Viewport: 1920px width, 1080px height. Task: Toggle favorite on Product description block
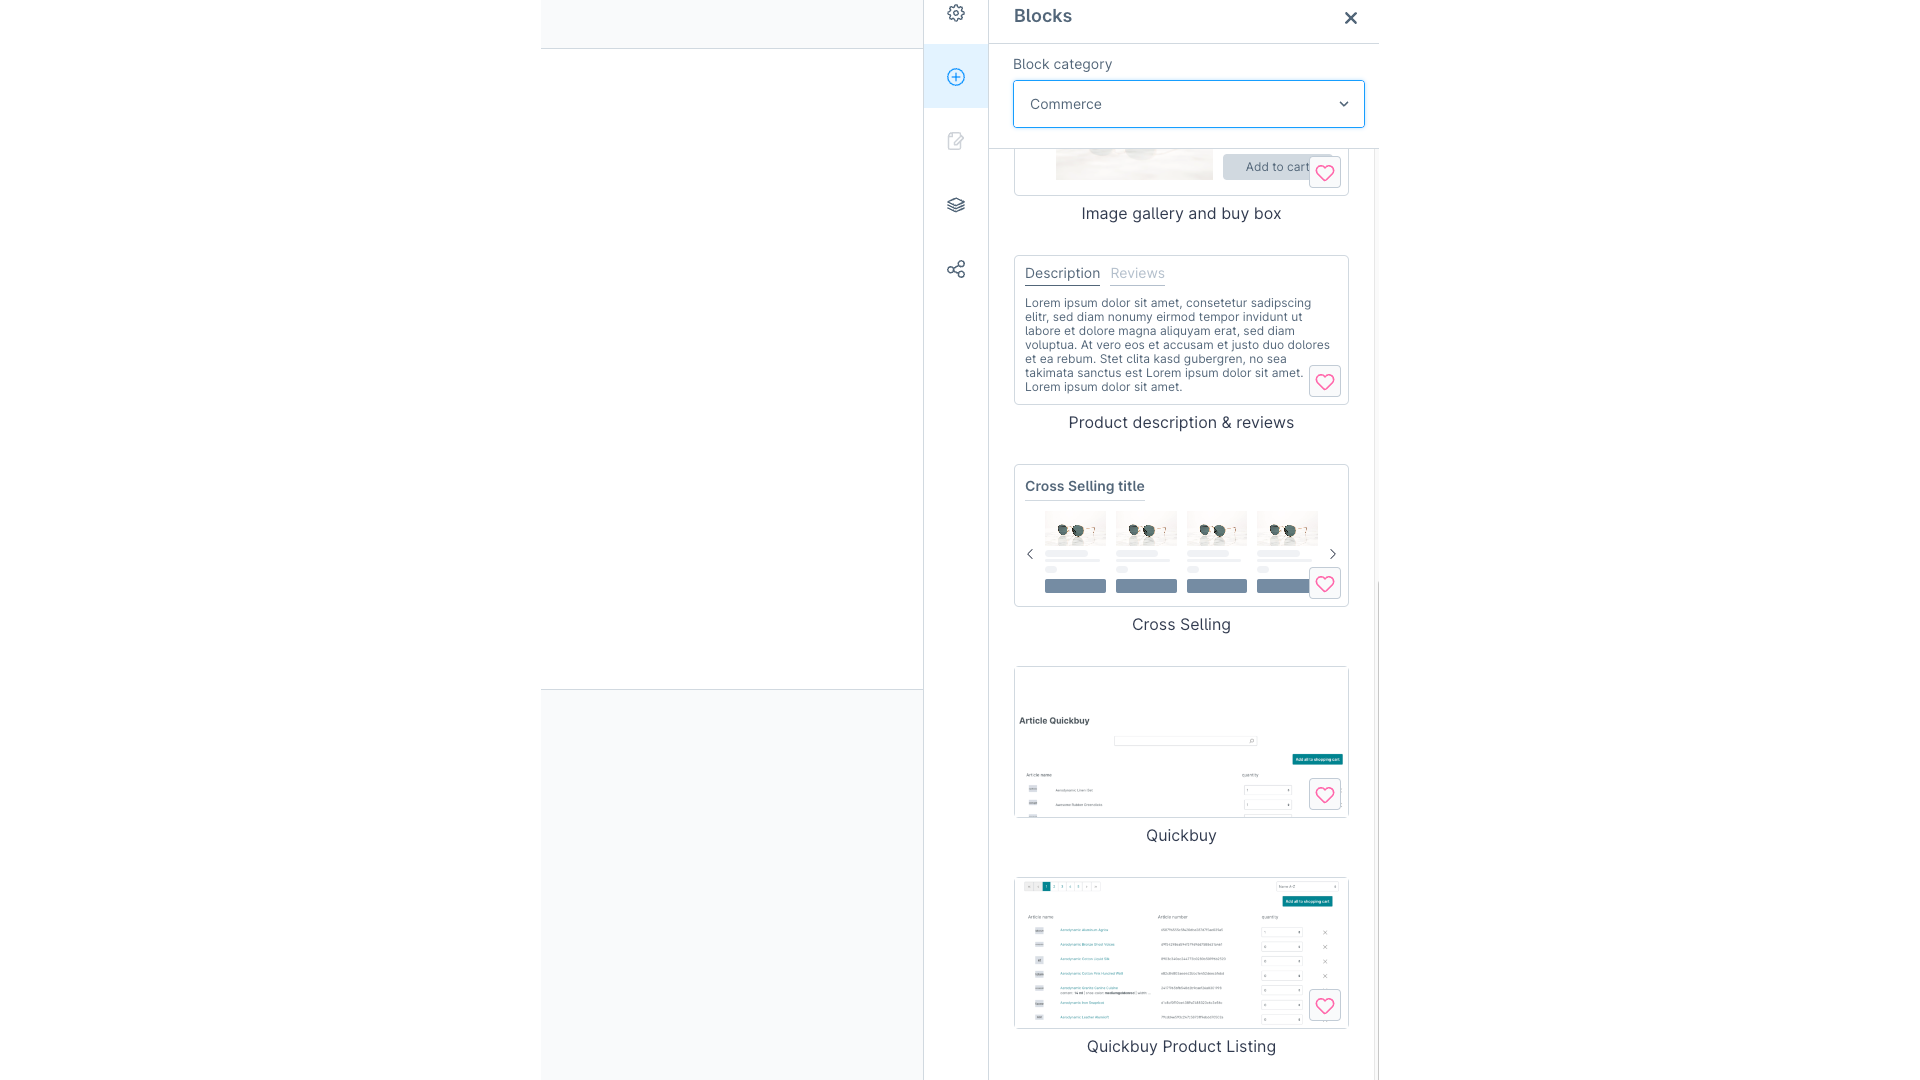click(1324, 381)
